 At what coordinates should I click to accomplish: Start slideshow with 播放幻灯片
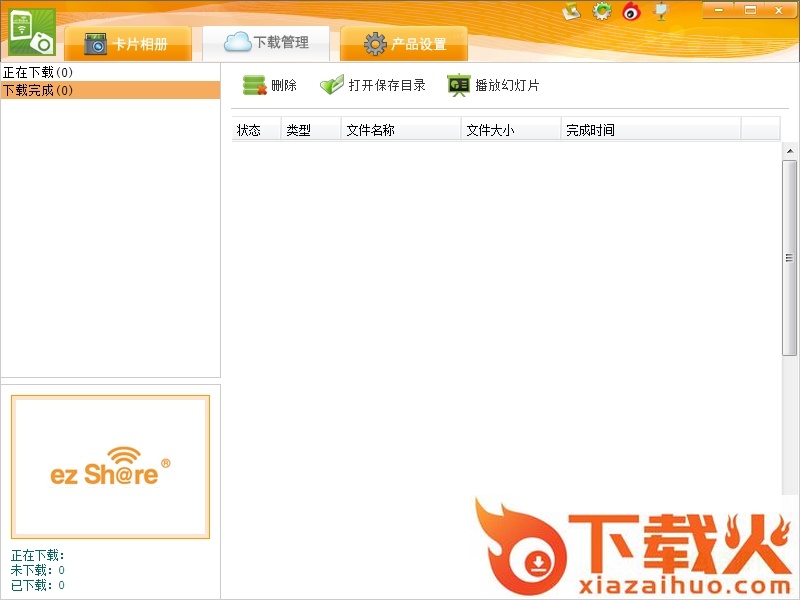click(x=493, y=86)
